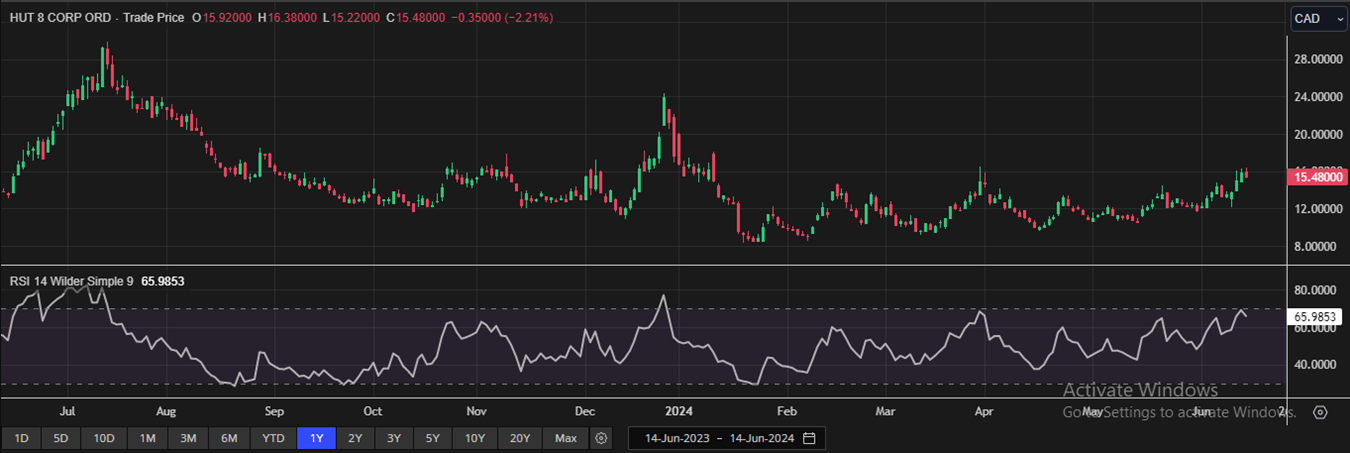The width and height of the screenshot is (1350, 453).
Task: Select the YTD range button
Action: coord(273,438)
